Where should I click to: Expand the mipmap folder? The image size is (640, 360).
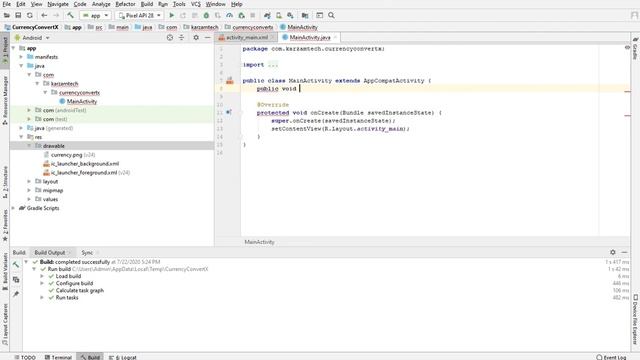[x=29, y=190]
